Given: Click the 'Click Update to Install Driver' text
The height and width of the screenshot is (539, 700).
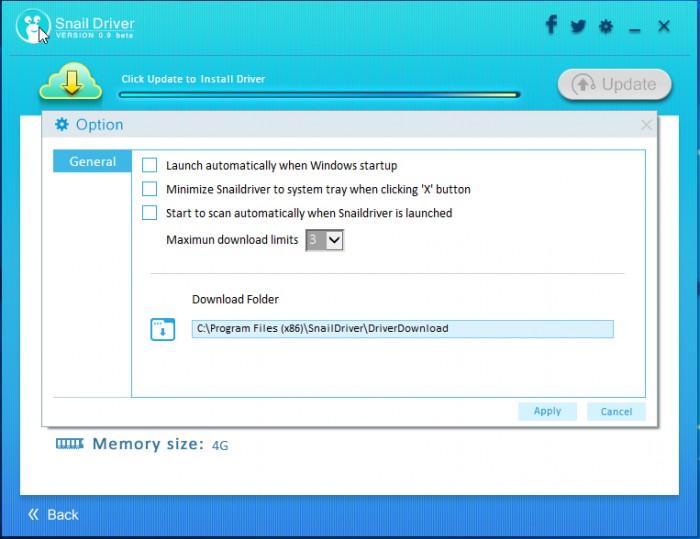Looking at the screenshot, I should point(193,79).
